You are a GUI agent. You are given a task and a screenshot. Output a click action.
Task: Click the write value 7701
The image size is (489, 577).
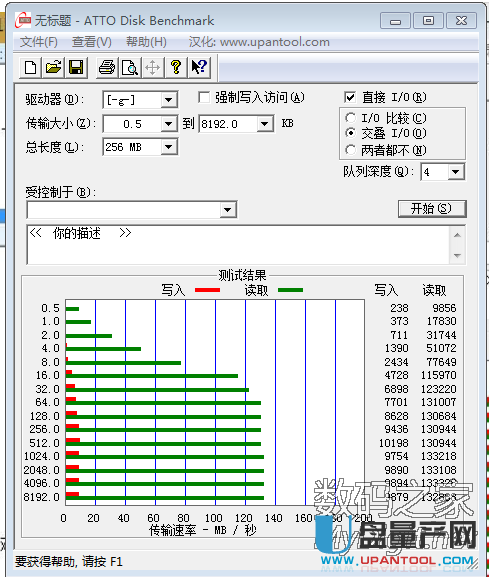(x=396, y=402)
